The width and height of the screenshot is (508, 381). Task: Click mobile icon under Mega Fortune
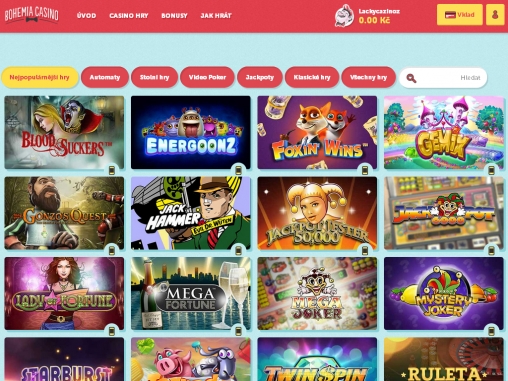(238, 331)
